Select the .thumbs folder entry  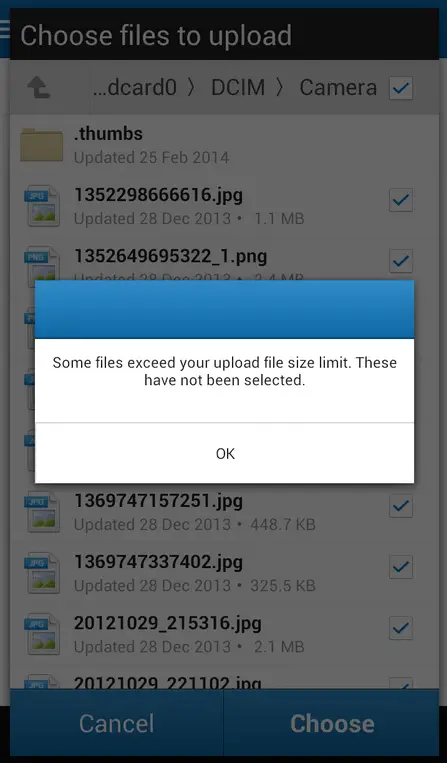click(224, 145)
